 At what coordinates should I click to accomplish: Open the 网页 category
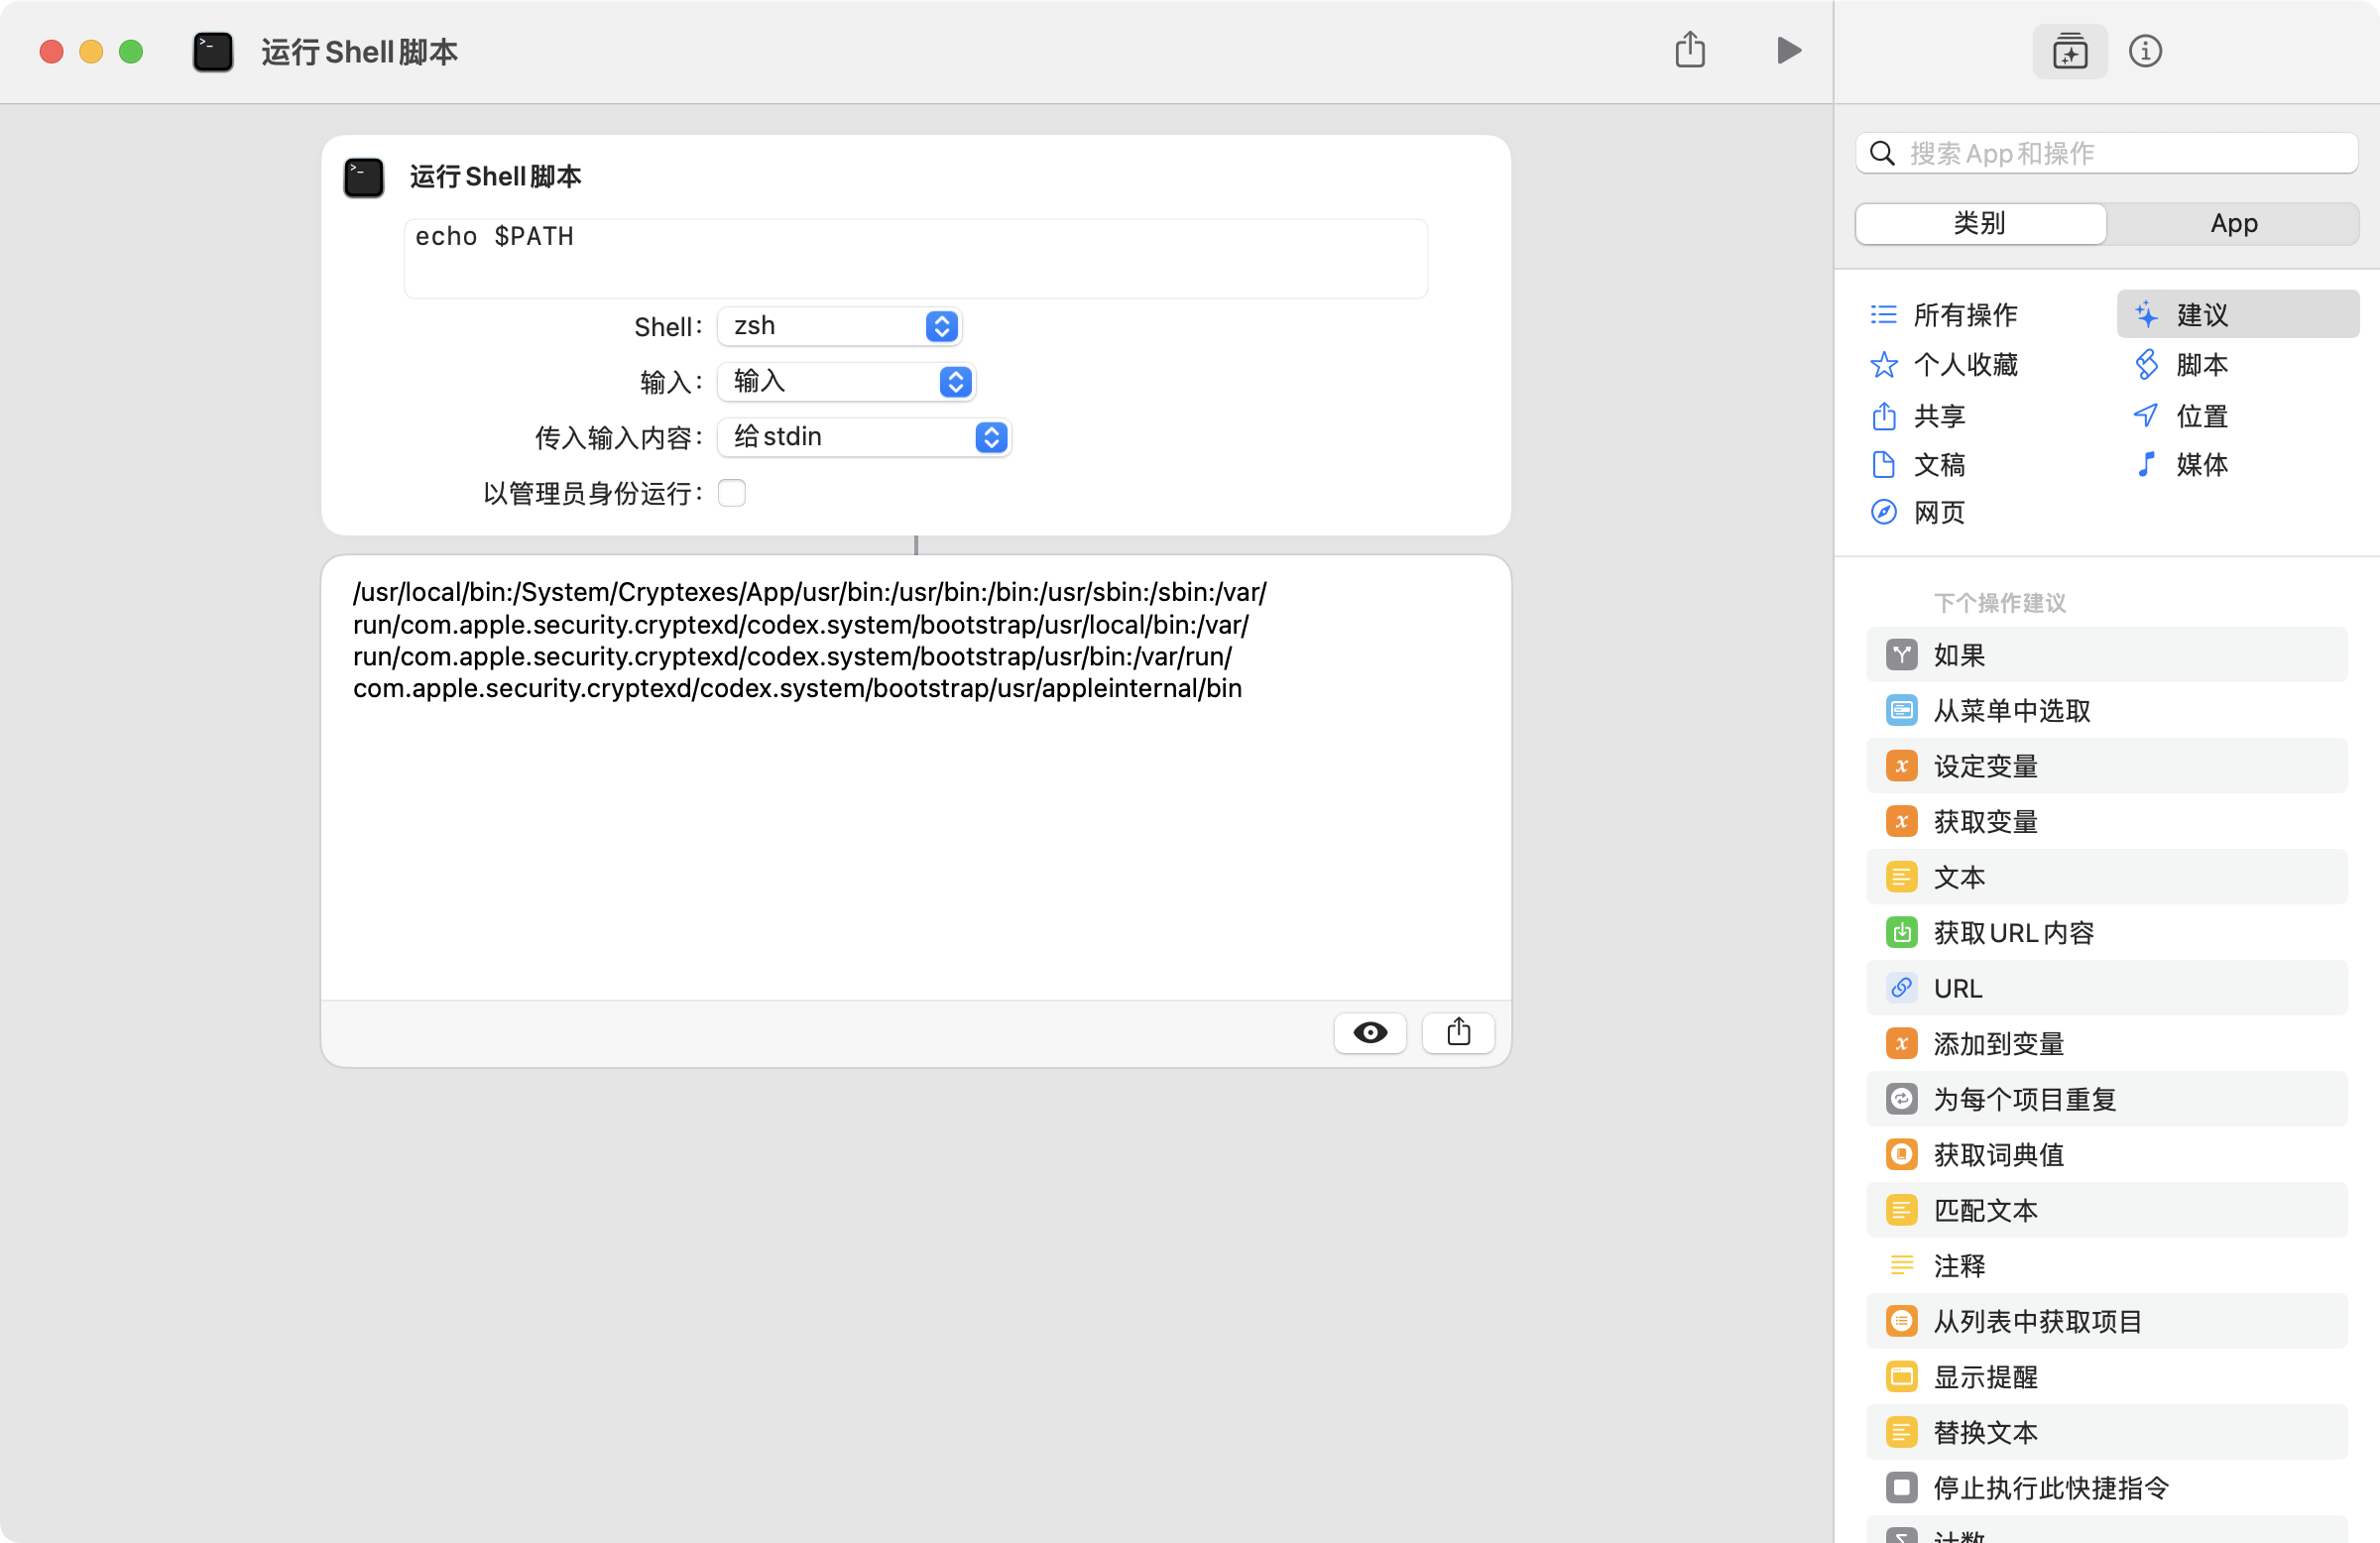tap(1937, 512)
